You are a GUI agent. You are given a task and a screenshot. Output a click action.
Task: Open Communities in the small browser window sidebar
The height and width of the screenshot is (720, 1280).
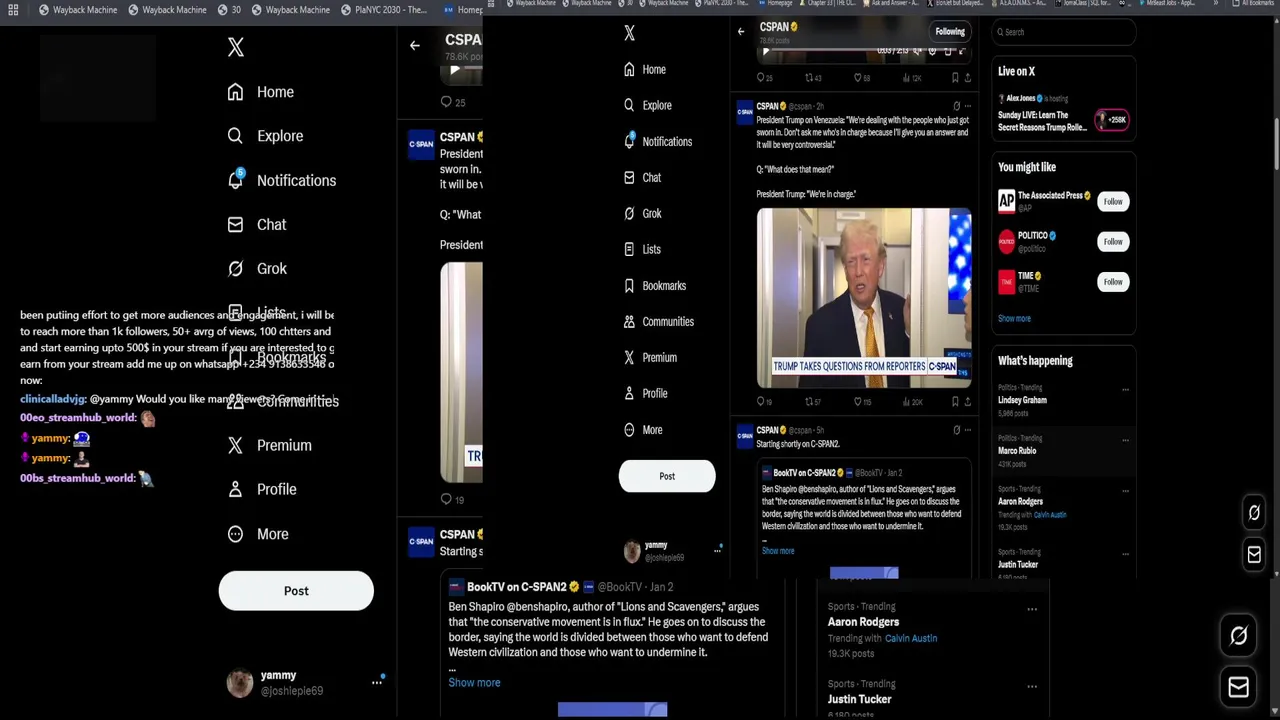[658, 321]
